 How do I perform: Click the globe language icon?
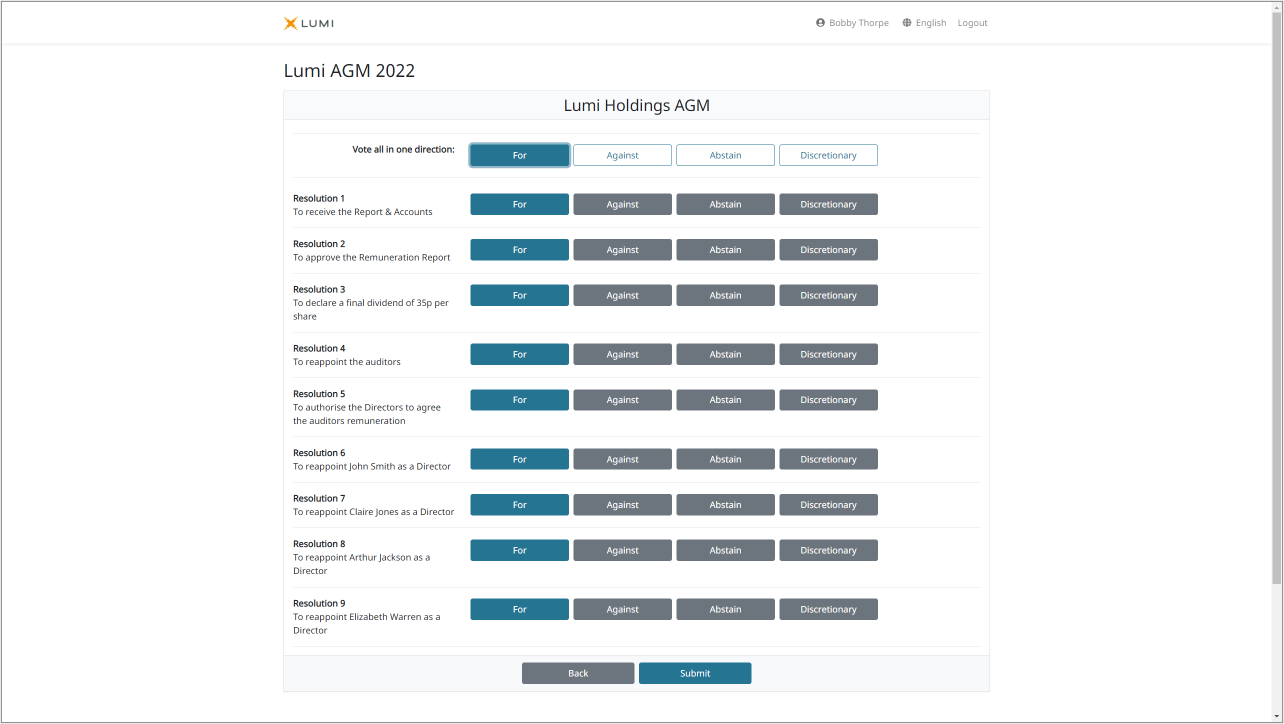[907, 23]
